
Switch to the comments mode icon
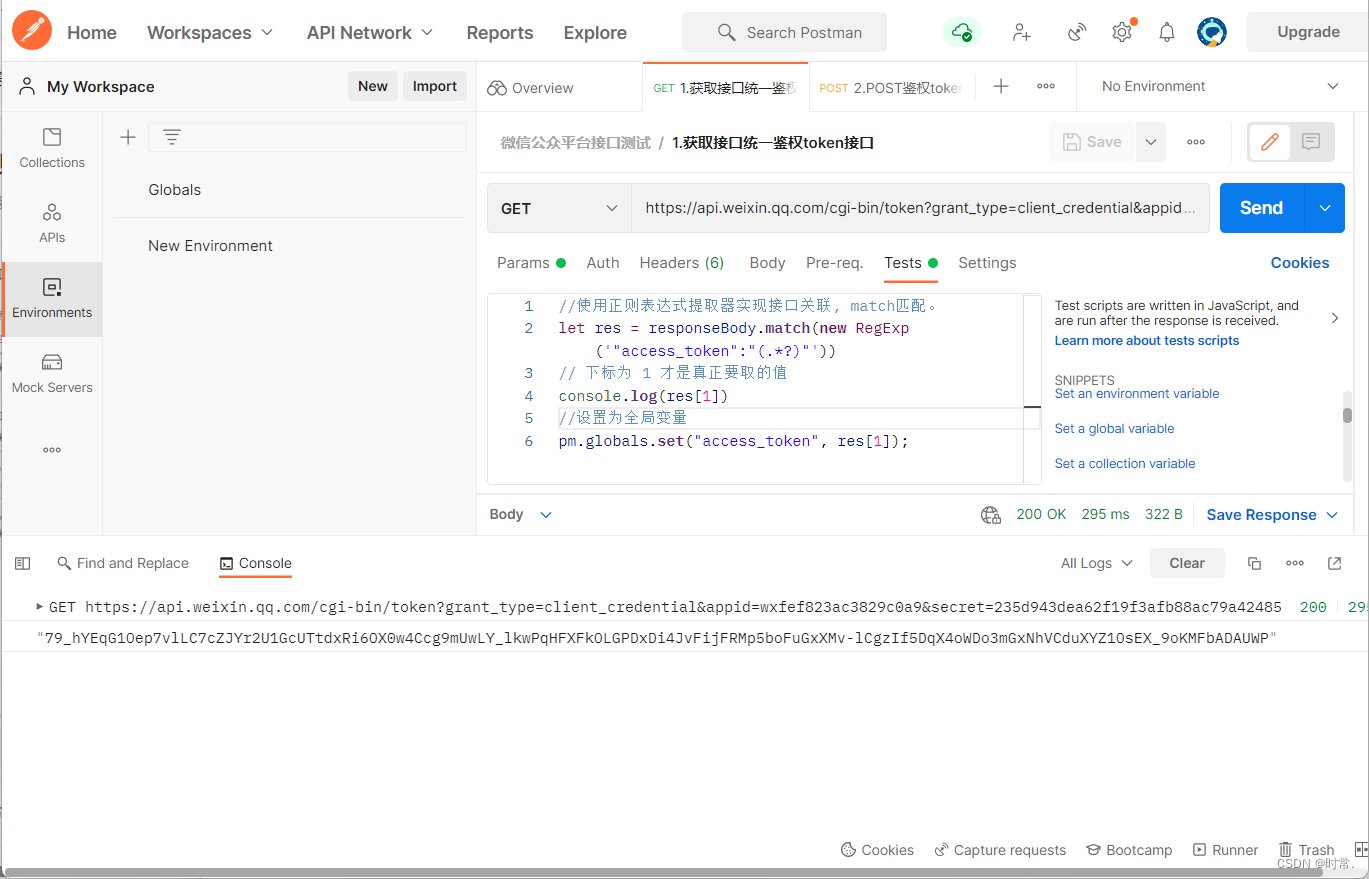(x=1311, y=142)
